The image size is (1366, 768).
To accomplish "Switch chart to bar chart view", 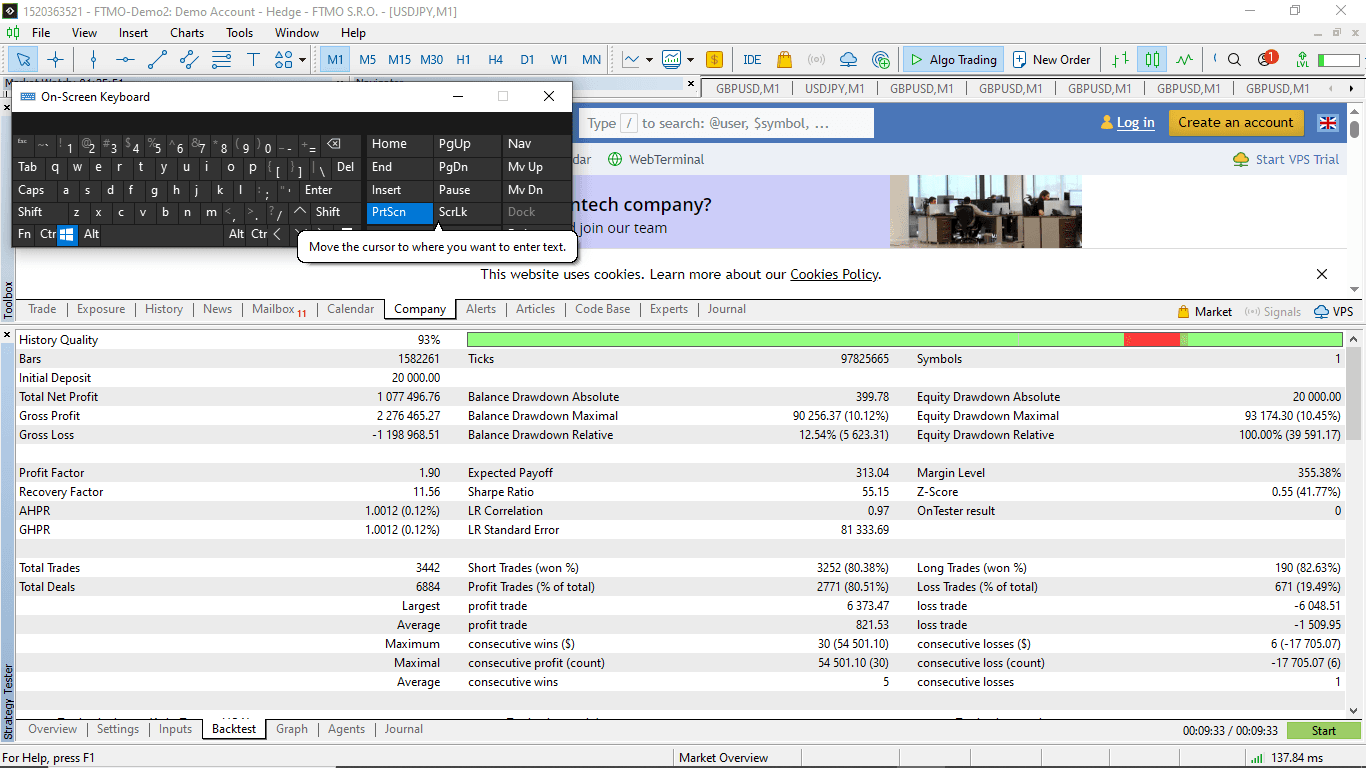I will point(1121,60).
